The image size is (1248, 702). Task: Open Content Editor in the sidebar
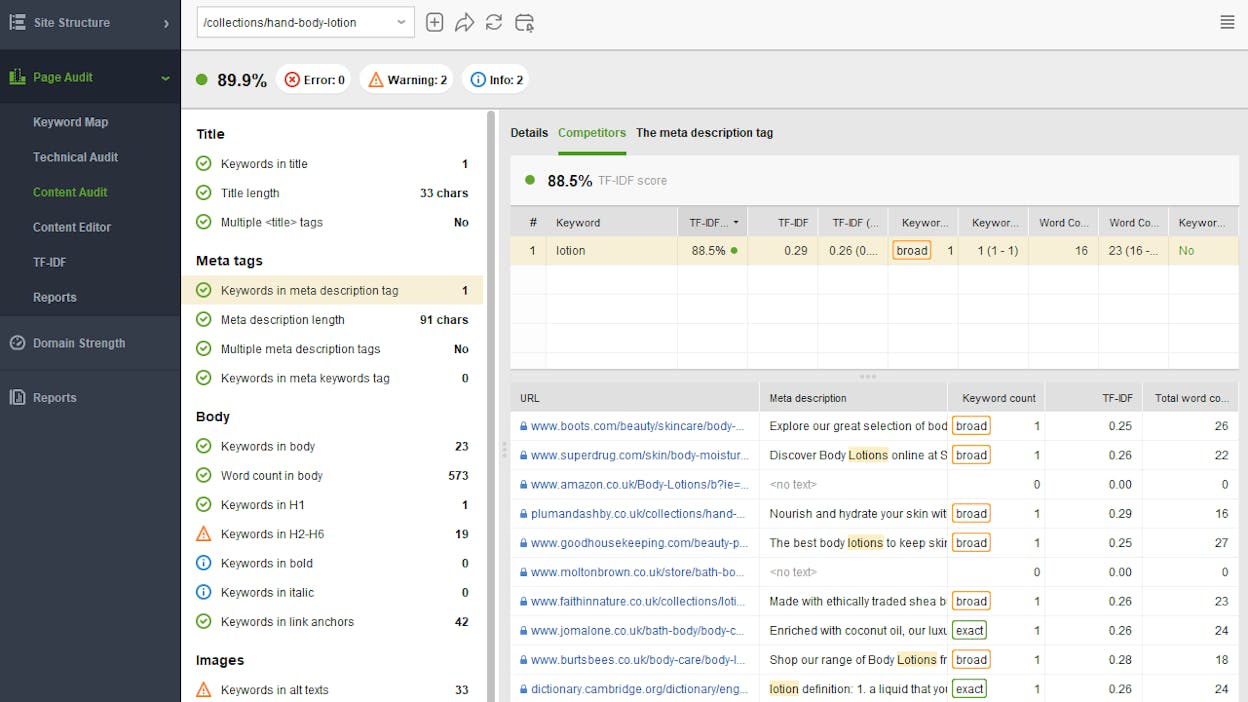coord(72,227)
